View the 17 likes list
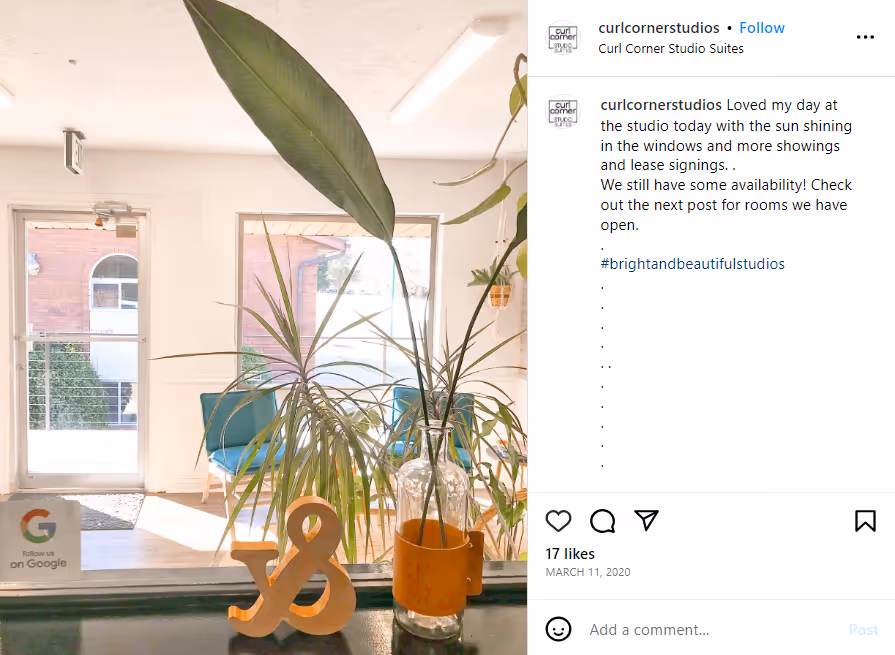Screen dimensions: 895x655 point(570,554)
